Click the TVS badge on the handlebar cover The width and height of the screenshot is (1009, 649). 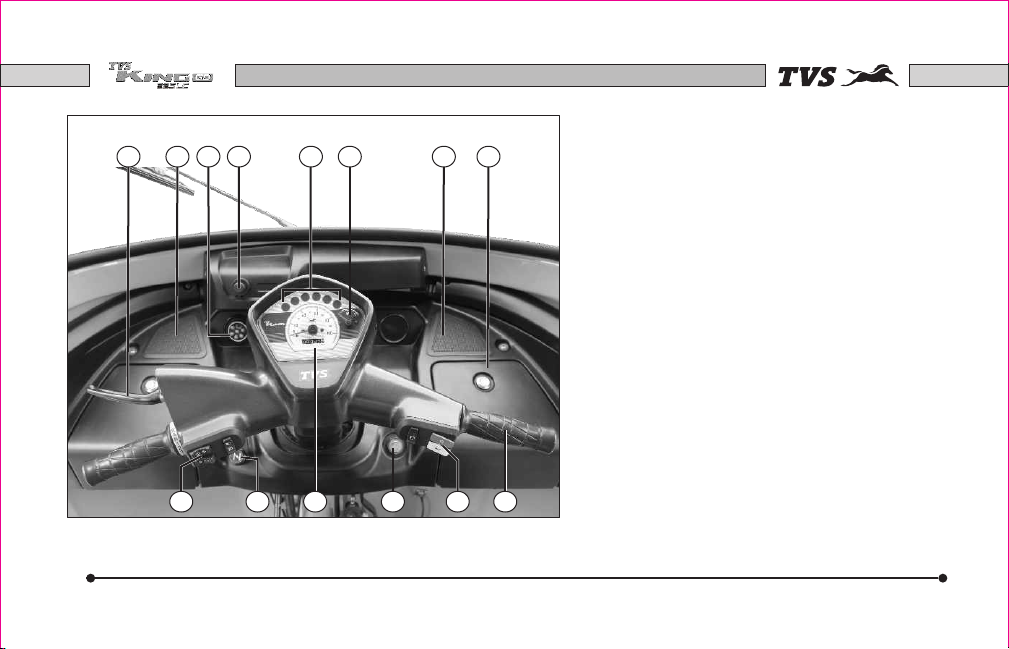pos(314,374)
